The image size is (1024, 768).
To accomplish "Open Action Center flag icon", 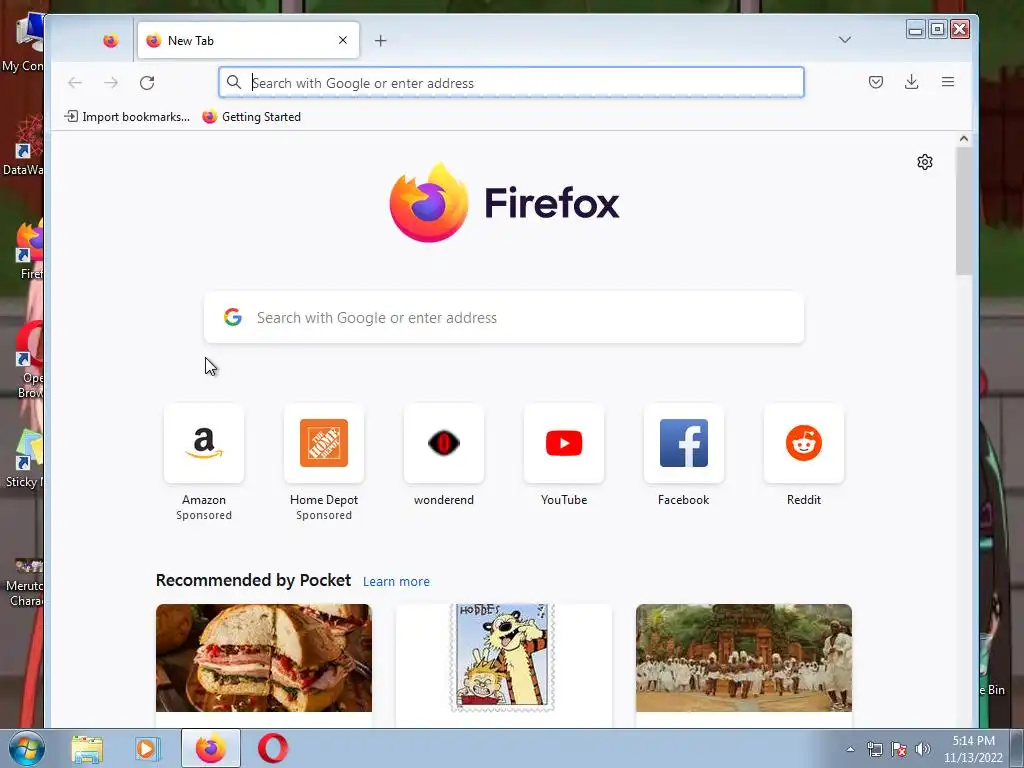I will 899,749.
